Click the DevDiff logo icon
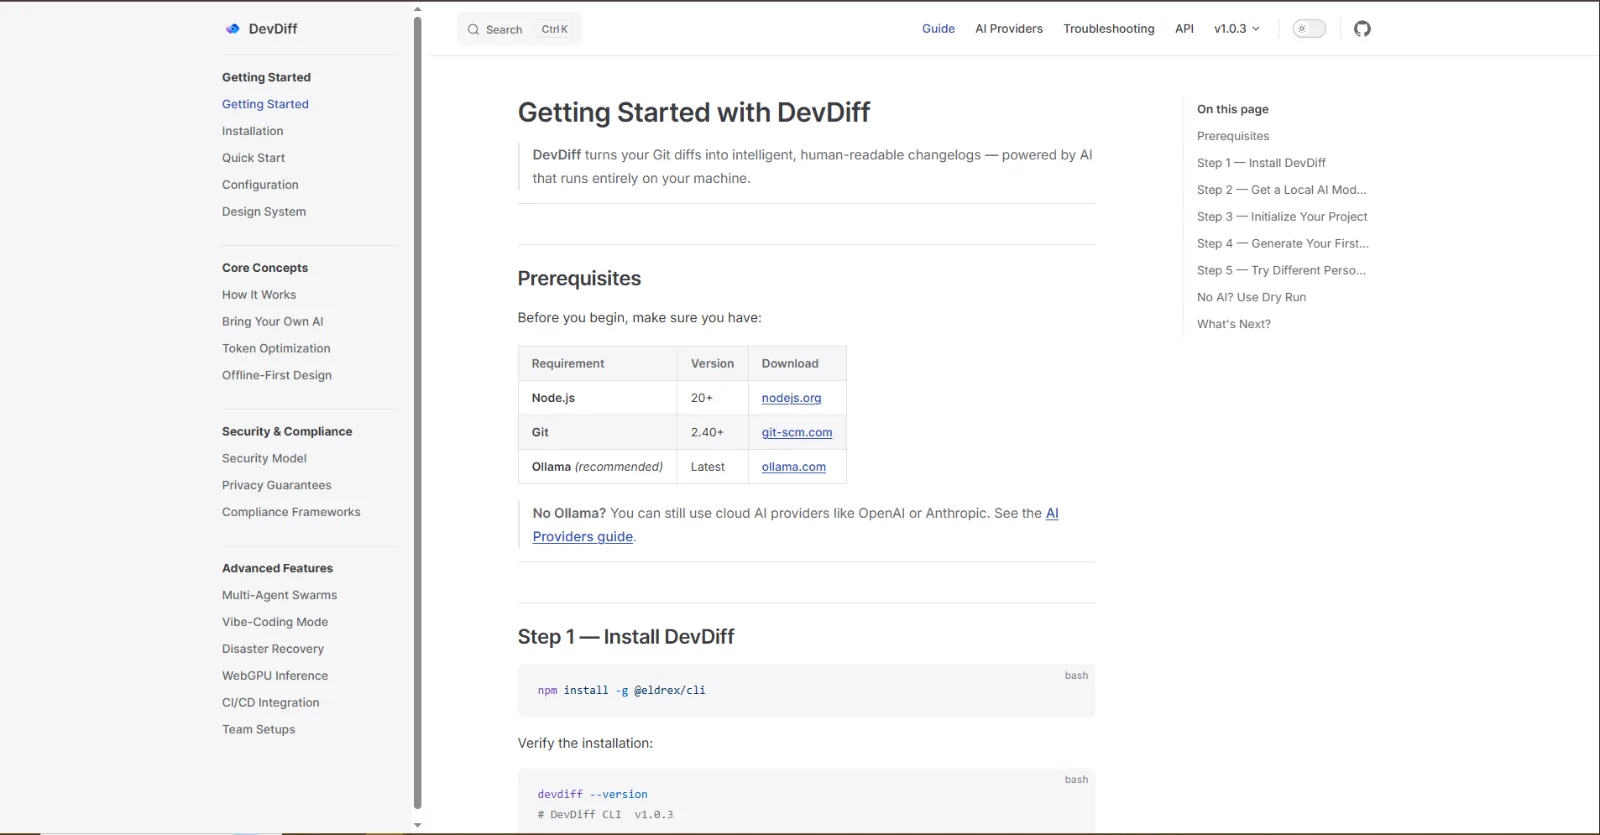 point(232,29)
